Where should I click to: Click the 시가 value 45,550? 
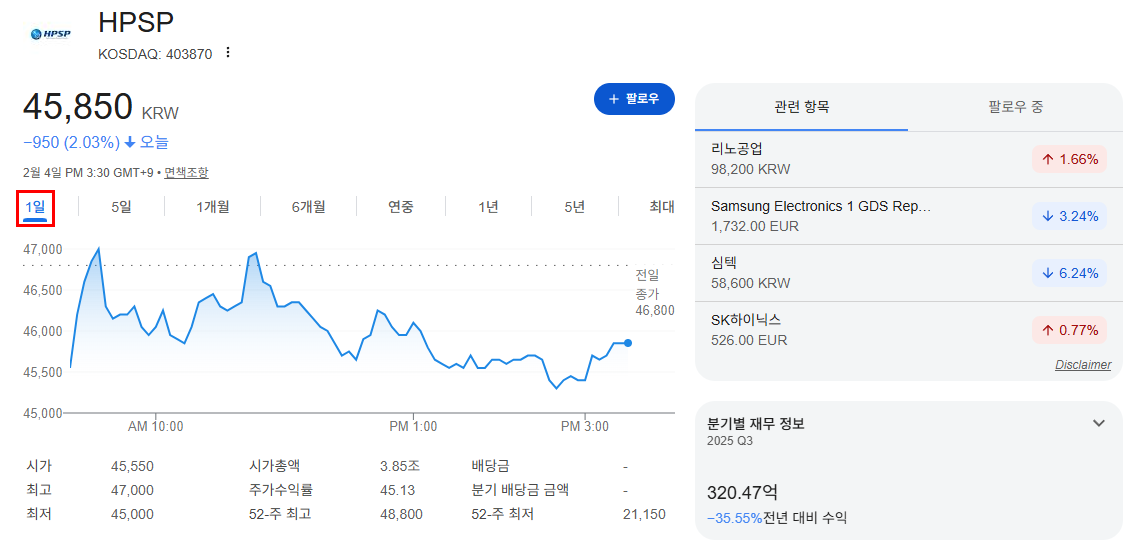[x=132, y=467]
